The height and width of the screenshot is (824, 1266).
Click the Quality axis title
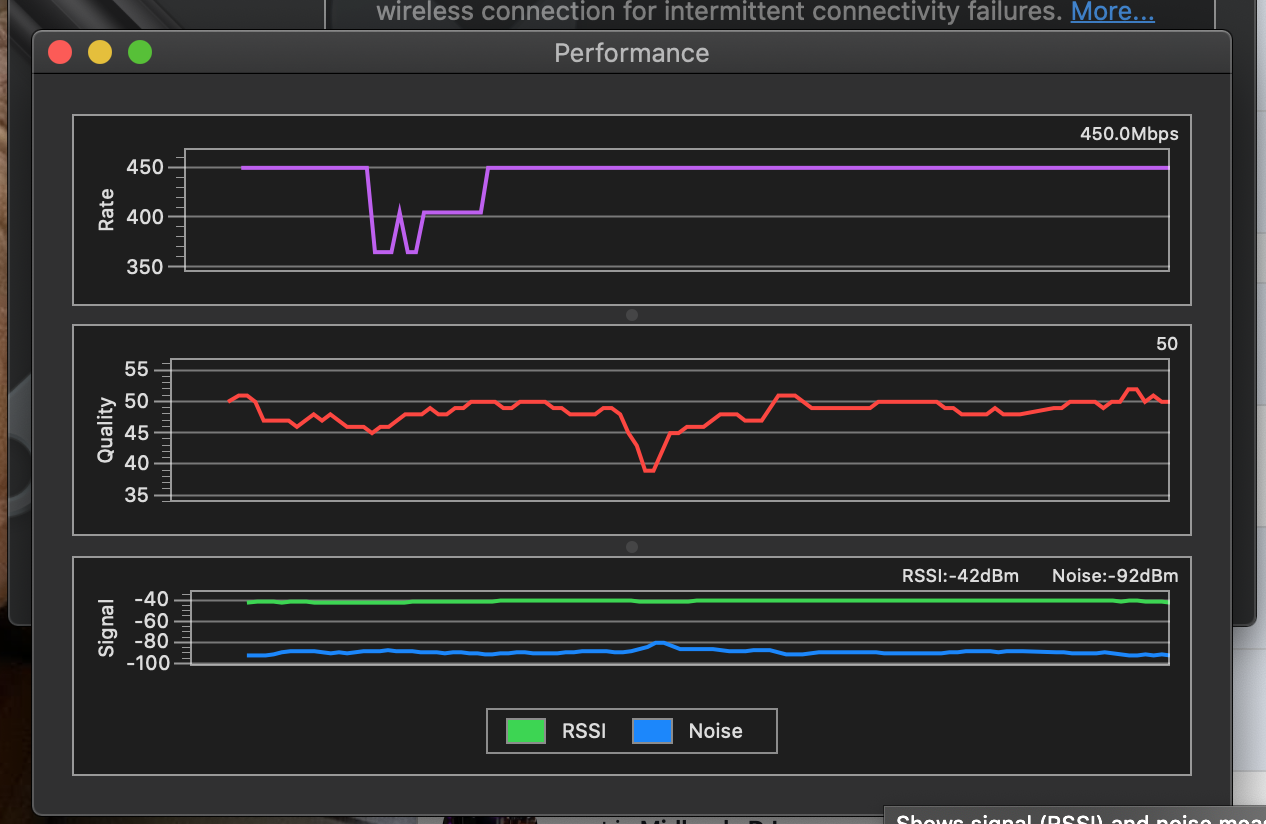click(106, 430)
